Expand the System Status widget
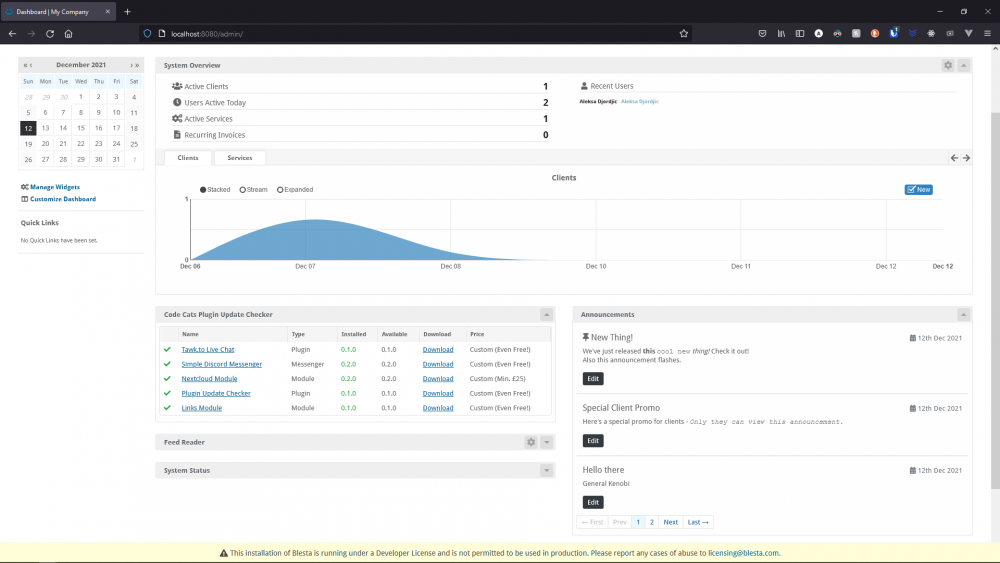This screenshot has width=1000, height=563. pos(547,471)
